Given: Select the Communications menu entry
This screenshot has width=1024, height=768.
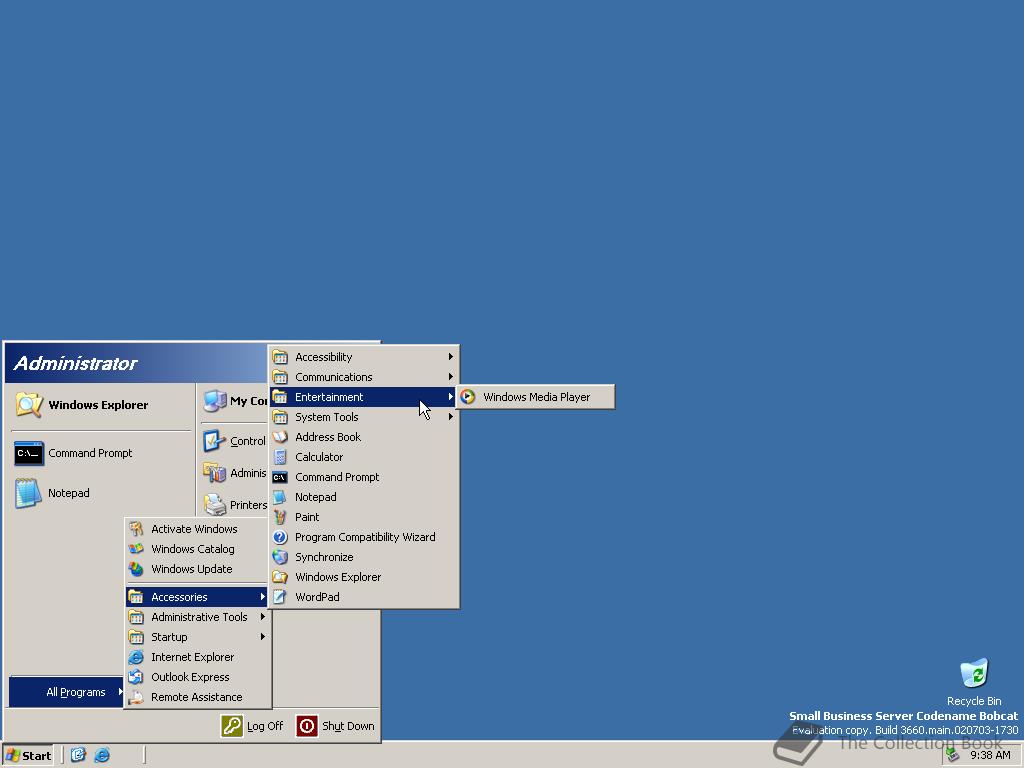Looking at the screenshot, I should point(364,377).
